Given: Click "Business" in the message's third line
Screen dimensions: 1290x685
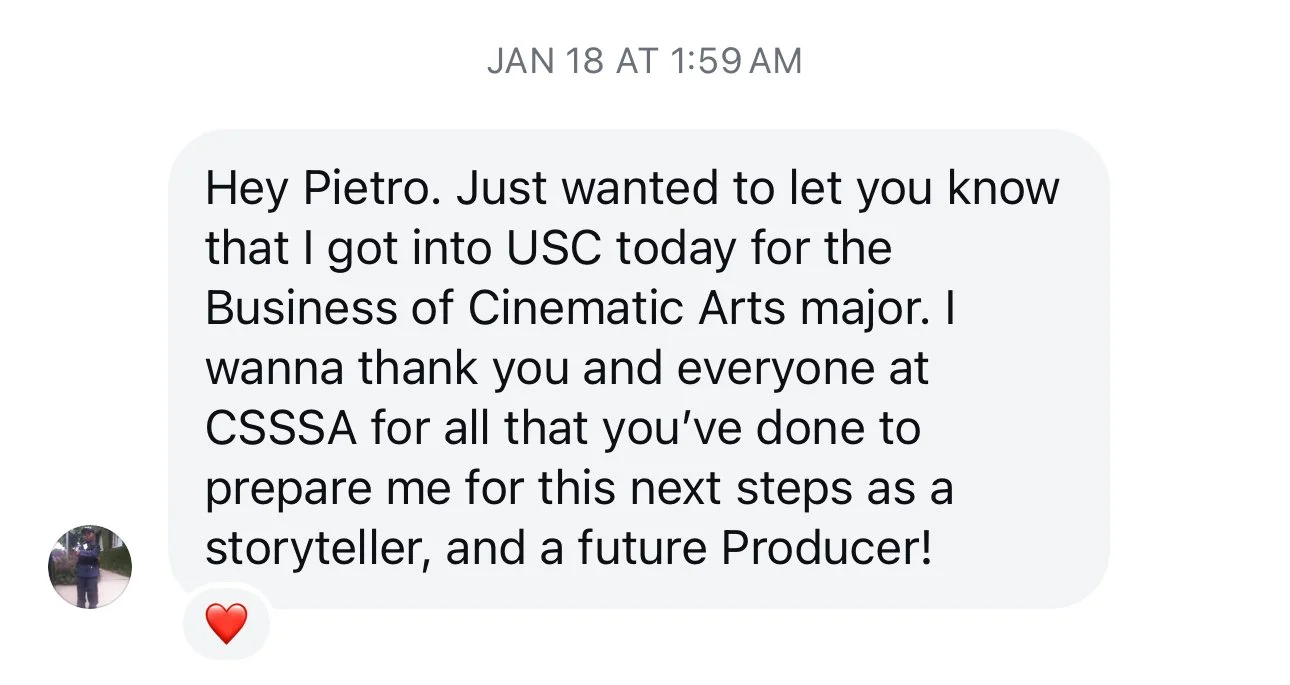Looking at the screenshot, I should (x=300, y=310).
